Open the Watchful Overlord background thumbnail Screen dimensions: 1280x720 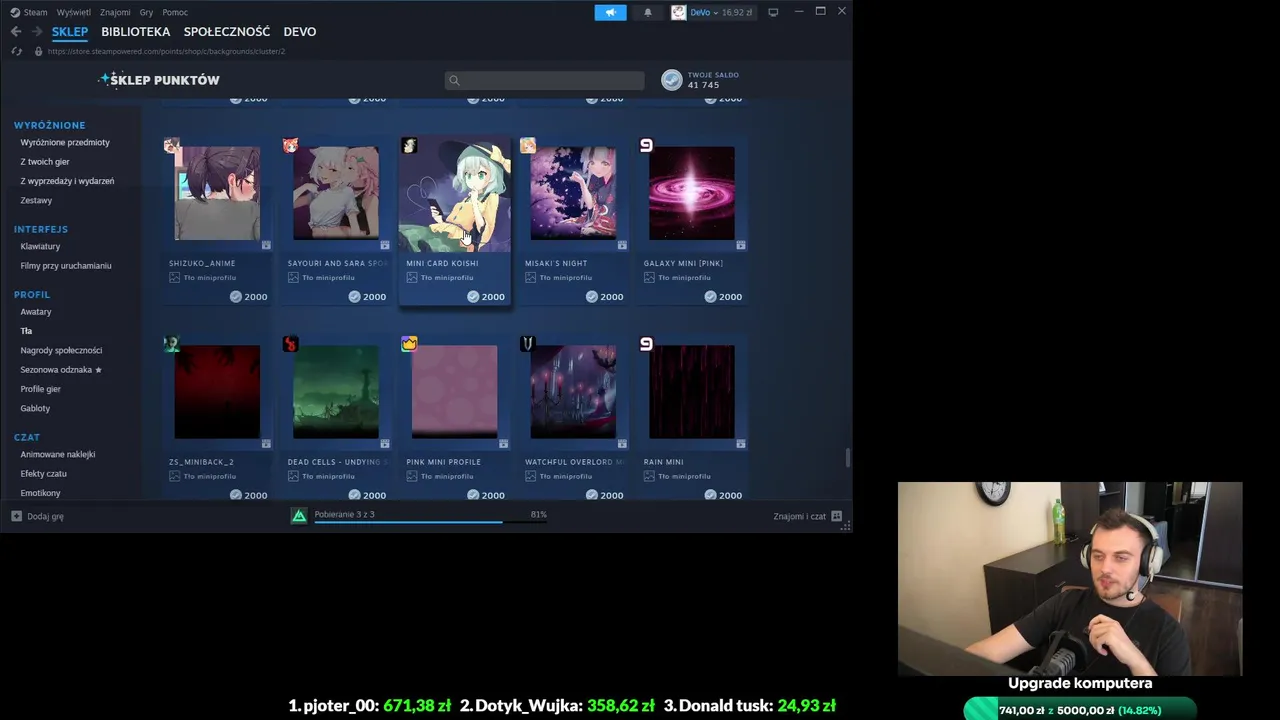coord(573,392)
